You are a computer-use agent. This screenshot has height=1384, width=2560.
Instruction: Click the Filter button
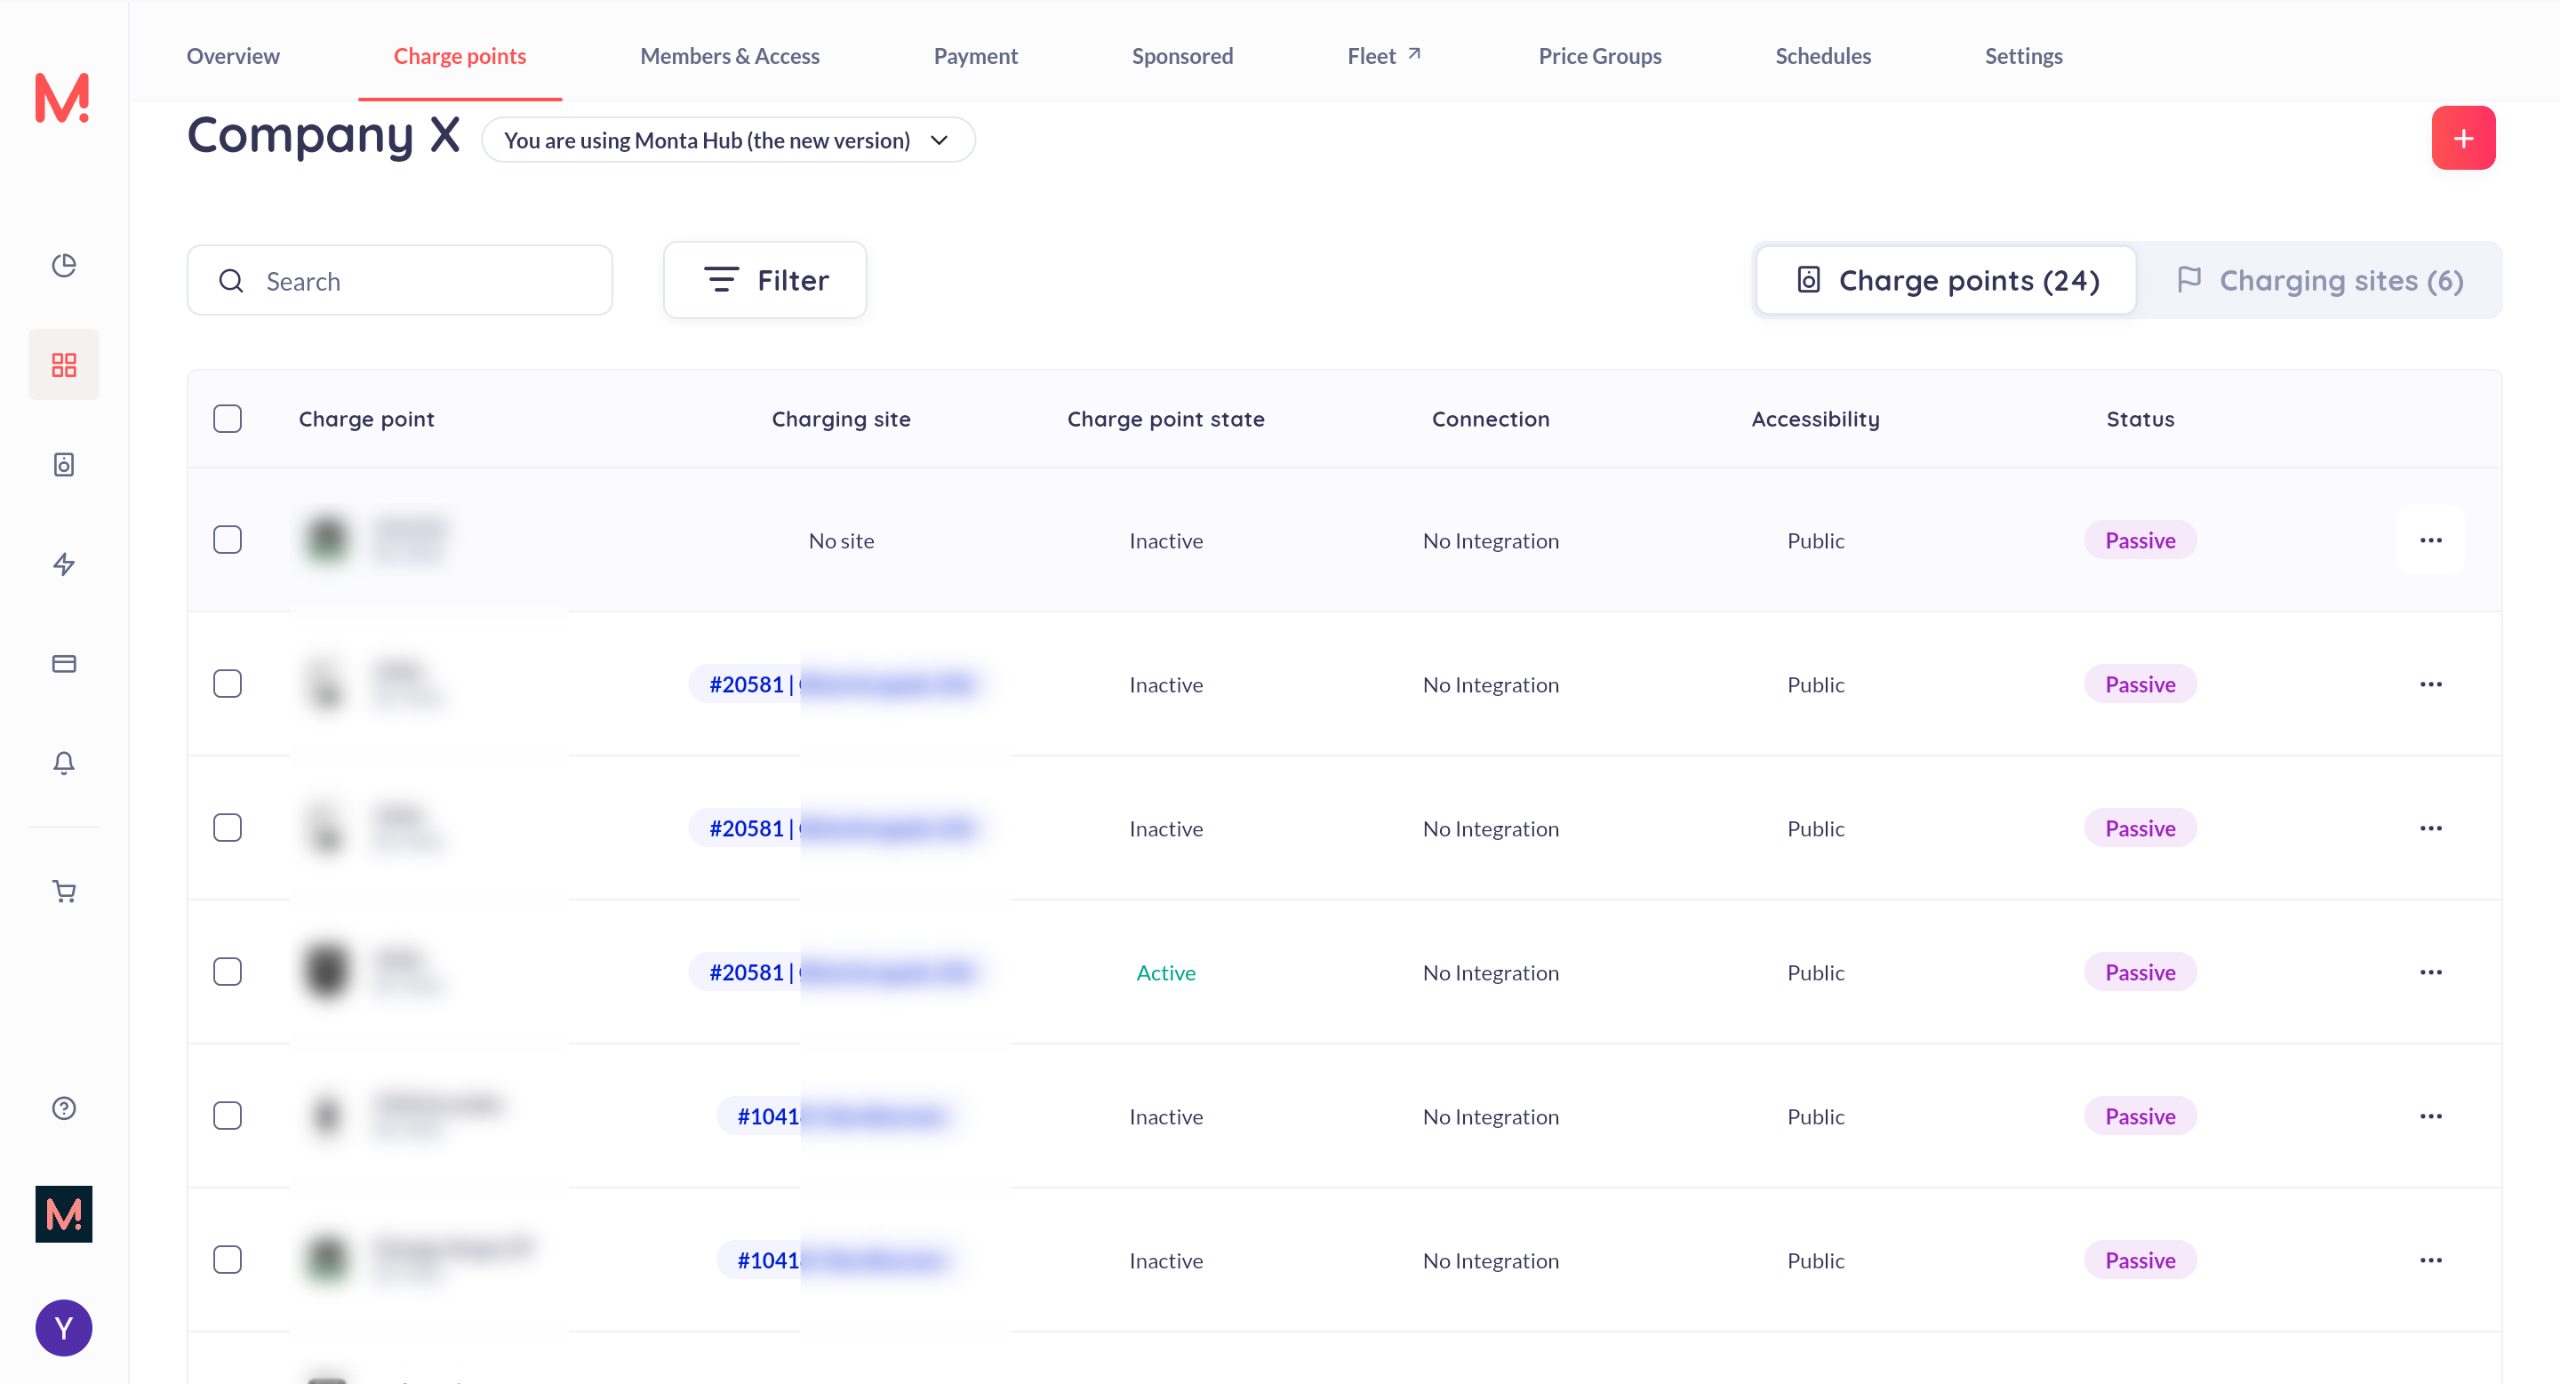[x=765, y=281]
